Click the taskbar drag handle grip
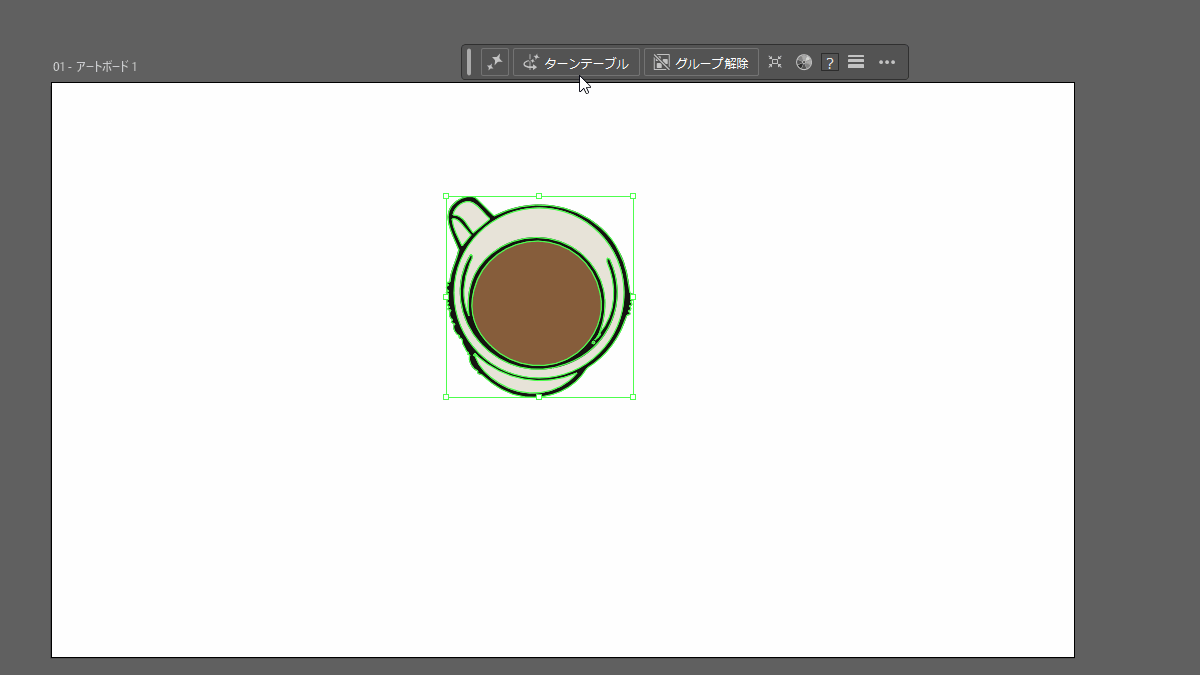 coord(469,62)
